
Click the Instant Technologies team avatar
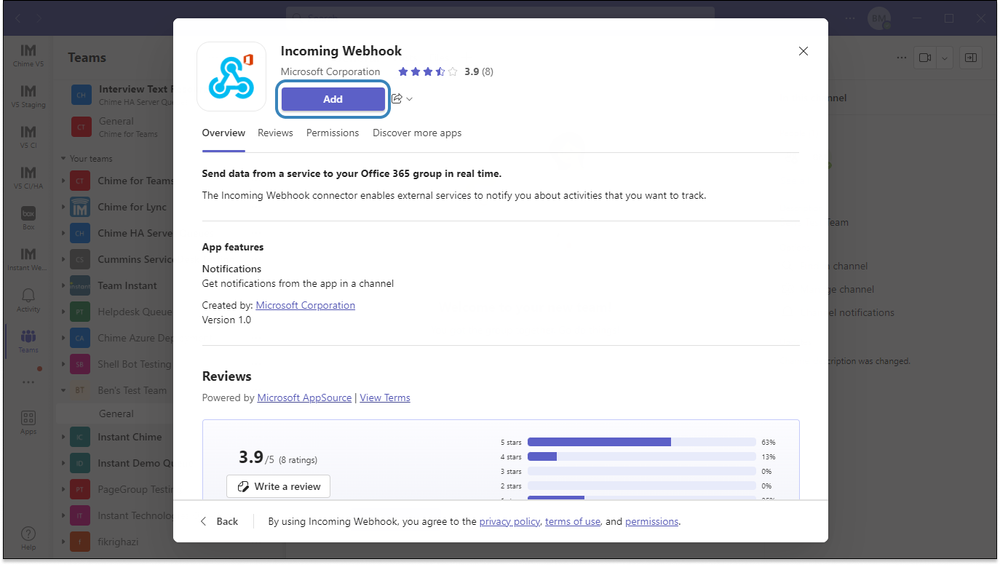click(x=80, y=515)
